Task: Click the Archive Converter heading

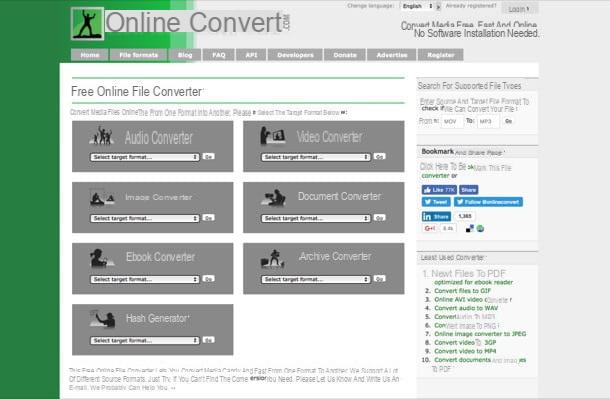Action: click(x=335, y=257)
